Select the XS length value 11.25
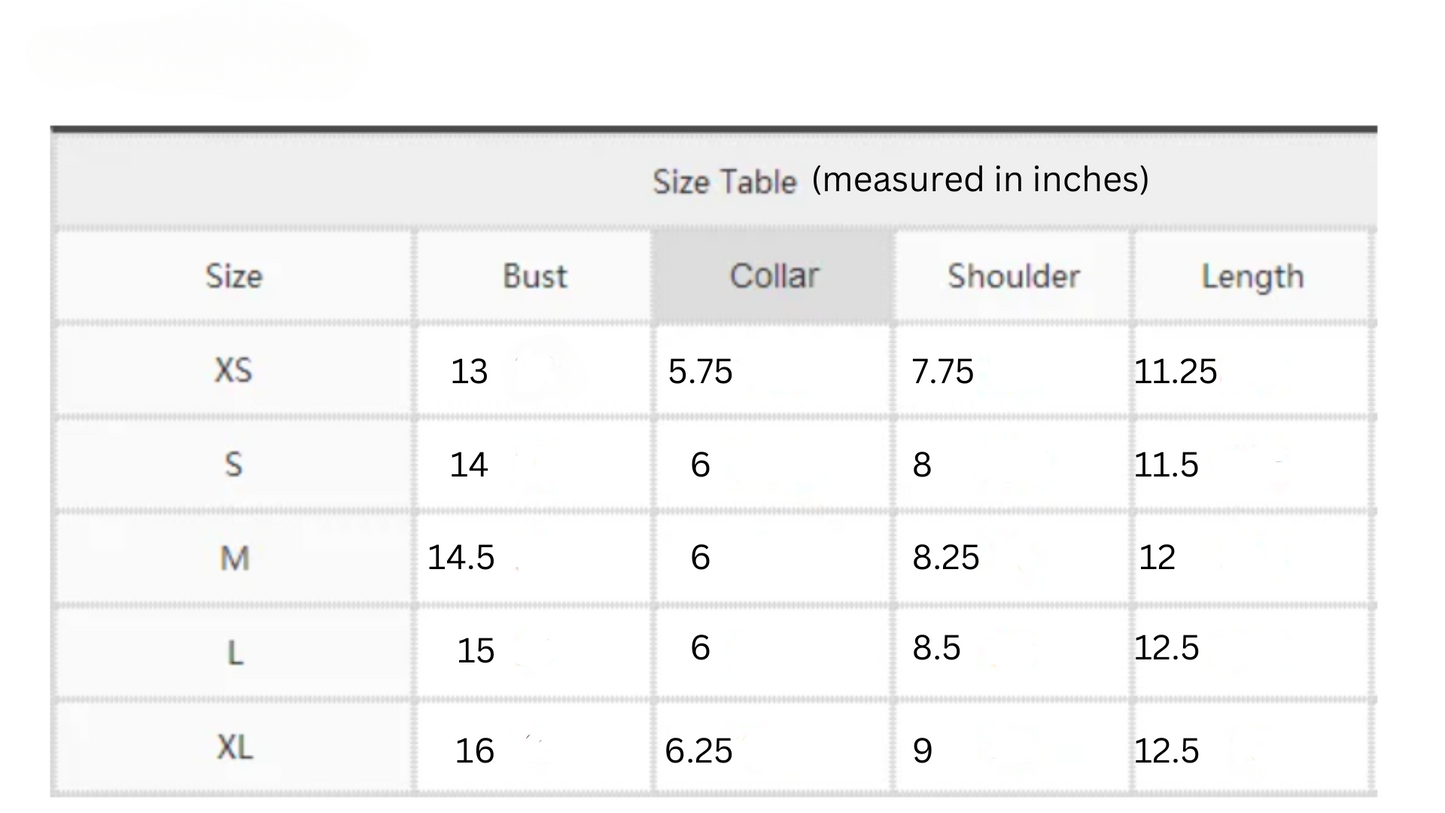The height and width of the screenshot is (813, 1445). (x=1175, y=372)
